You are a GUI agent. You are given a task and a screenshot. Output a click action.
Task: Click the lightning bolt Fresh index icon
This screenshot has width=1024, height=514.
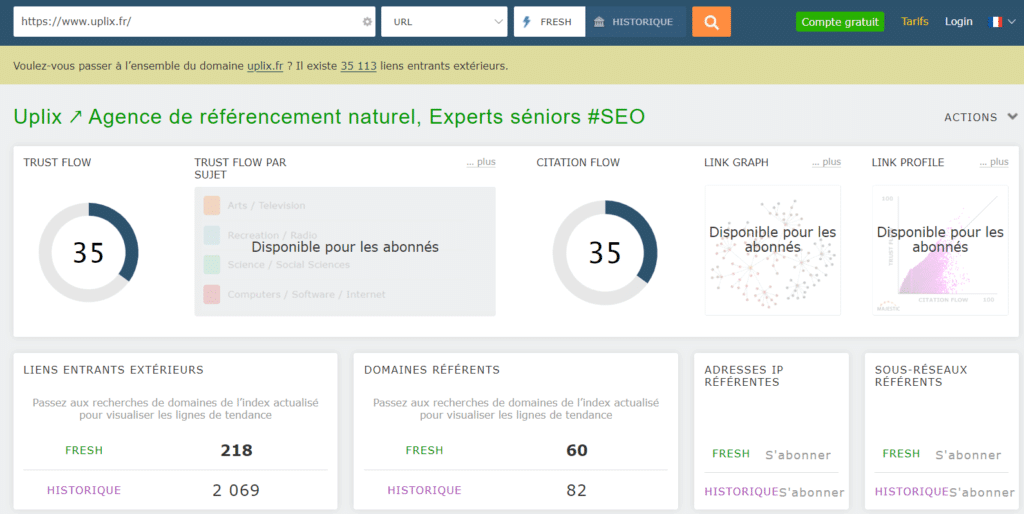527,22
